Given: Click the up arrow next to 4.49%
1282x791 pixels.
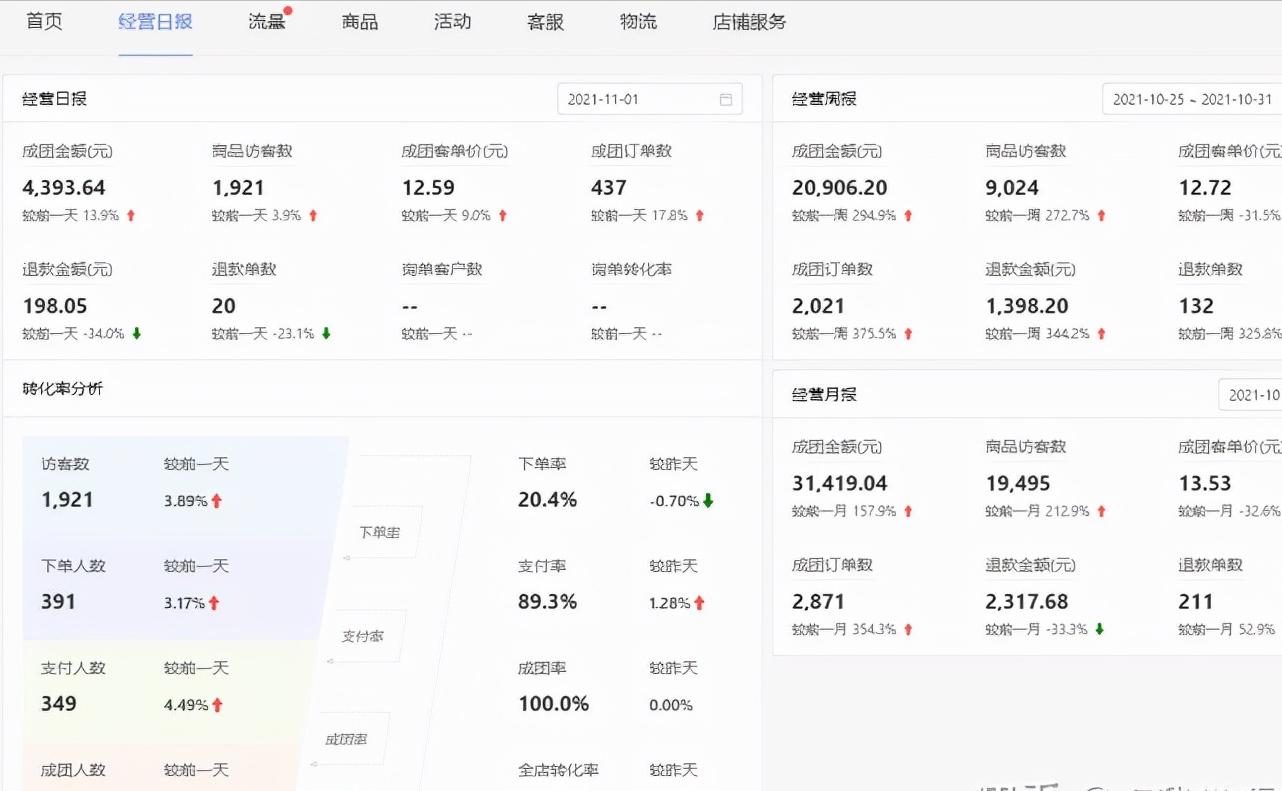Looking at the screenshot, I should [217, 705].
